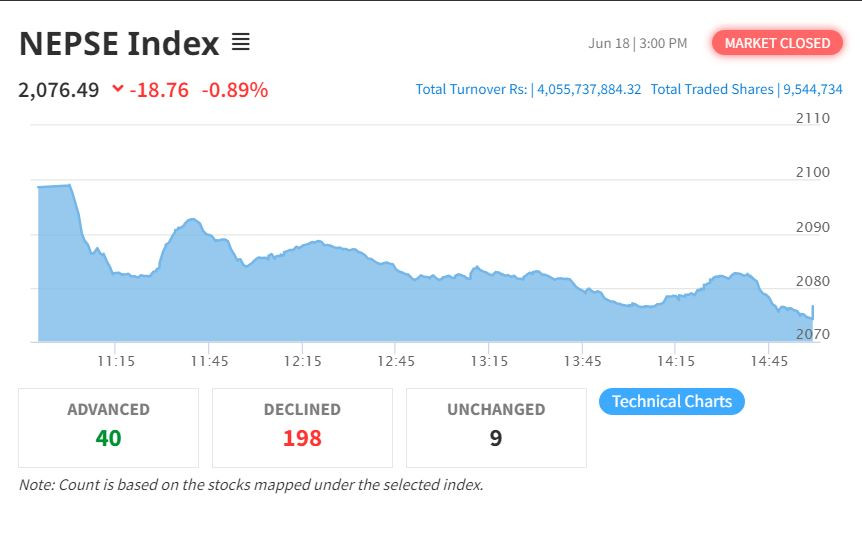Open Technical Charts

672,401
